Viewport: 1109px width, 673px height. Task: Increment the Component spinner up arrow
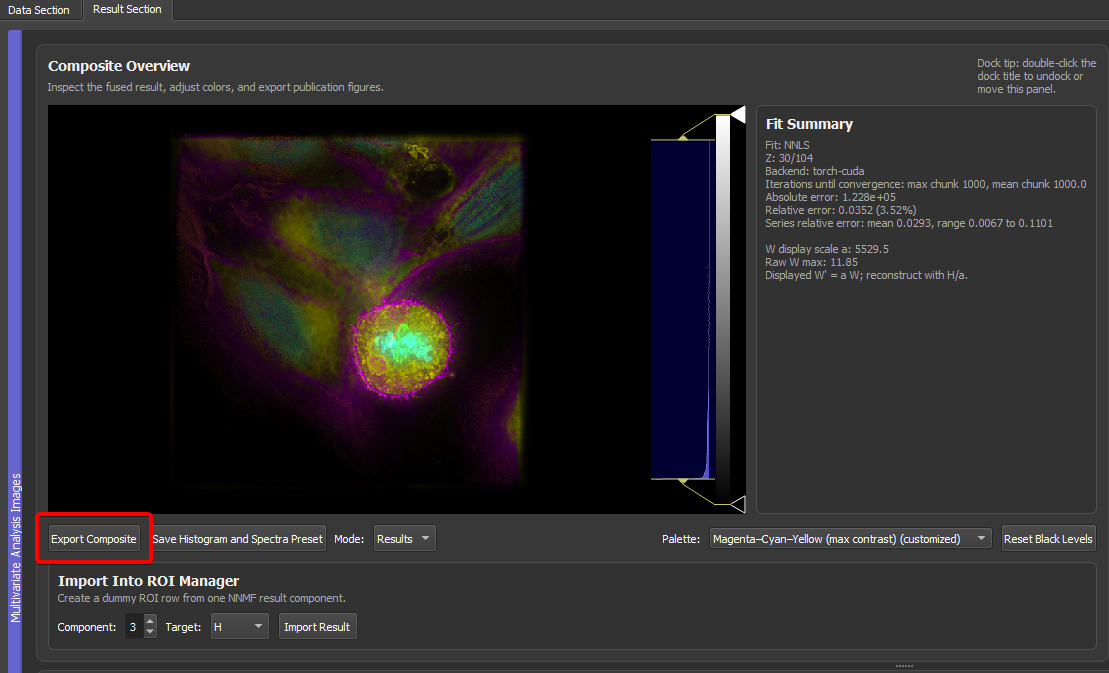(150, 621)
